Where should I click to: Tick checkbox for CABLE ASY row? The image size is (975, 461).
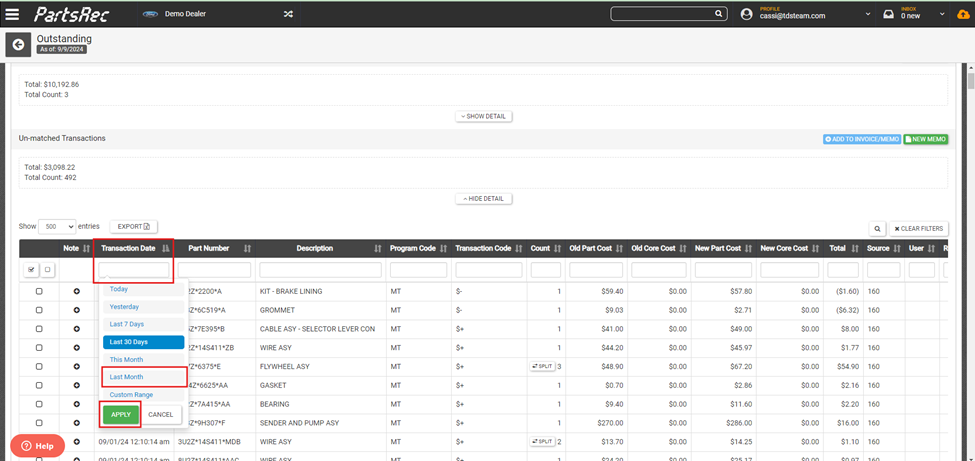point(39,328)
